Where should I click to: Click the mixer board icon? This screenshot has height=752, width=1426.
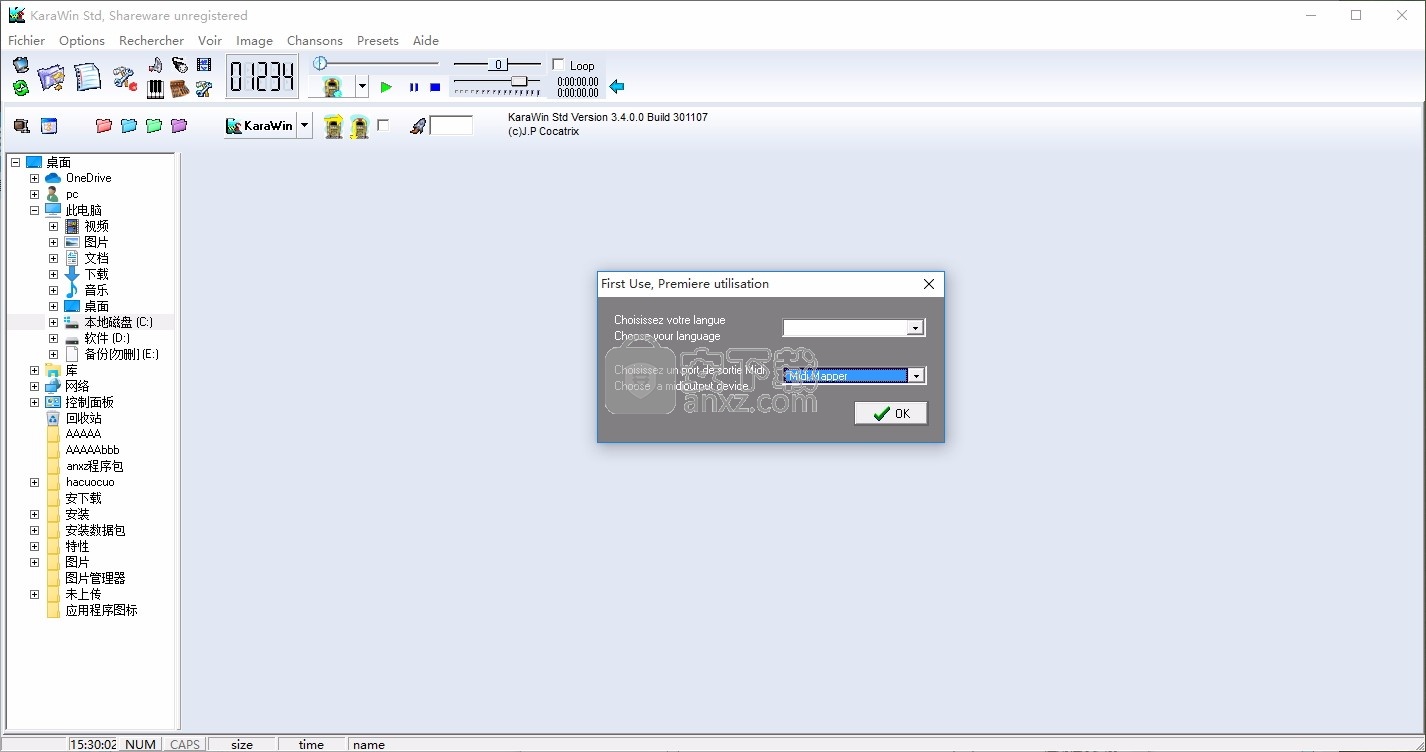pyautogui.click(x=180, y=89)
